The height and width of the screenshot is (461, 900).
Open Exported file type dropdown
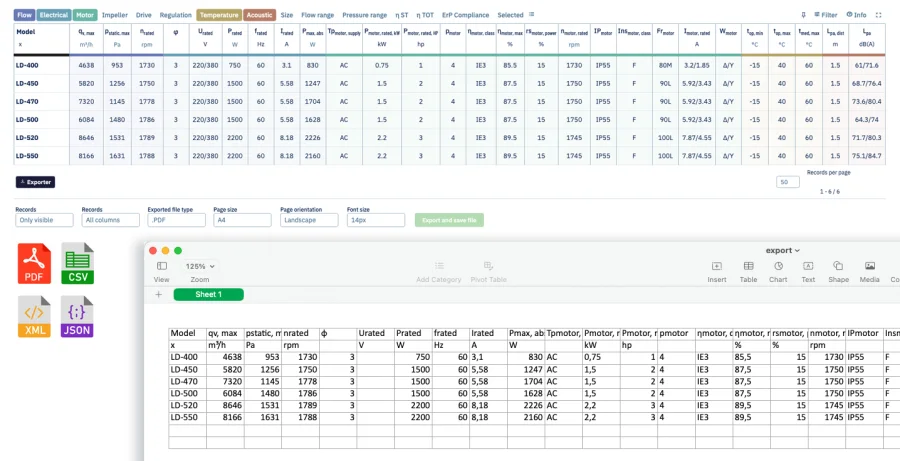[x=176, y=220]
